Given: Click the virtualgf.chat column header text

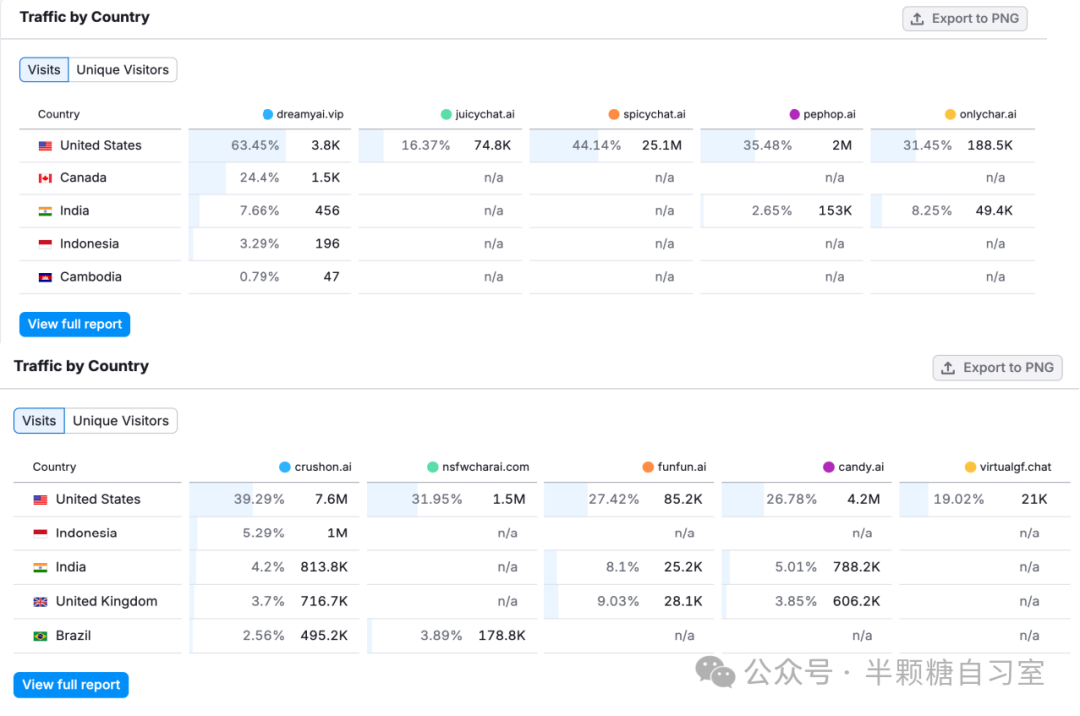Looking at the screenshot, I should pos(1015,467).
